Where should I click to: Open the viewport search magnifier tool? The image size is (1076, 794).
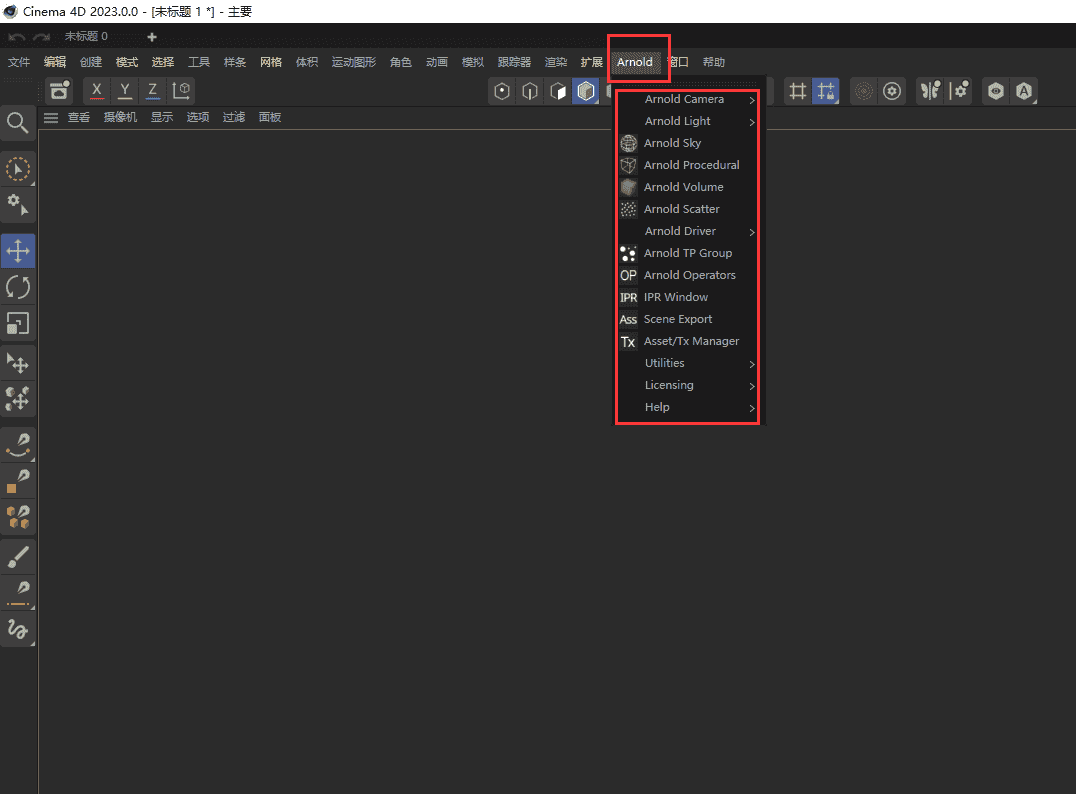(x=18, y=122)
